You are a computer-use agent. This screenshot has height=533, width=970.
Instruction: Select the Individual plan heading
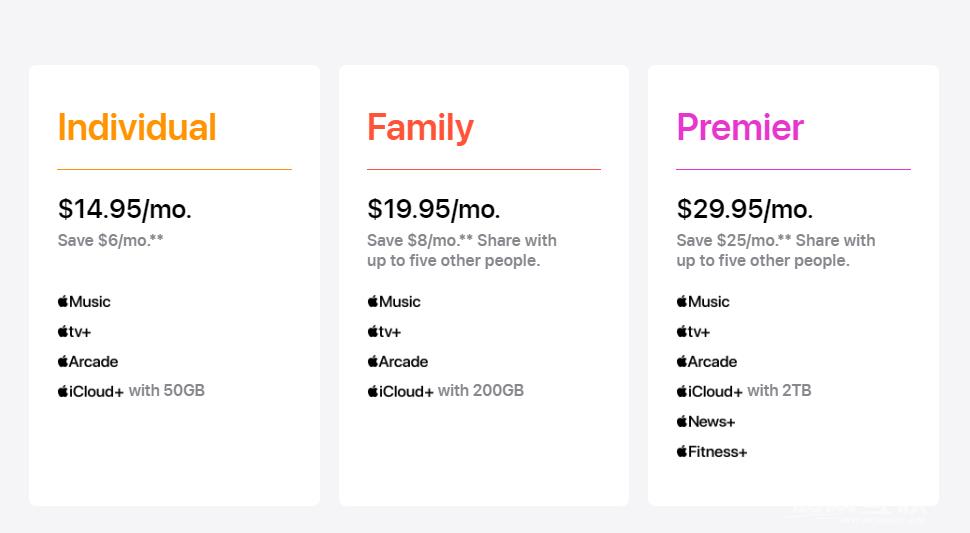point(137,128)
